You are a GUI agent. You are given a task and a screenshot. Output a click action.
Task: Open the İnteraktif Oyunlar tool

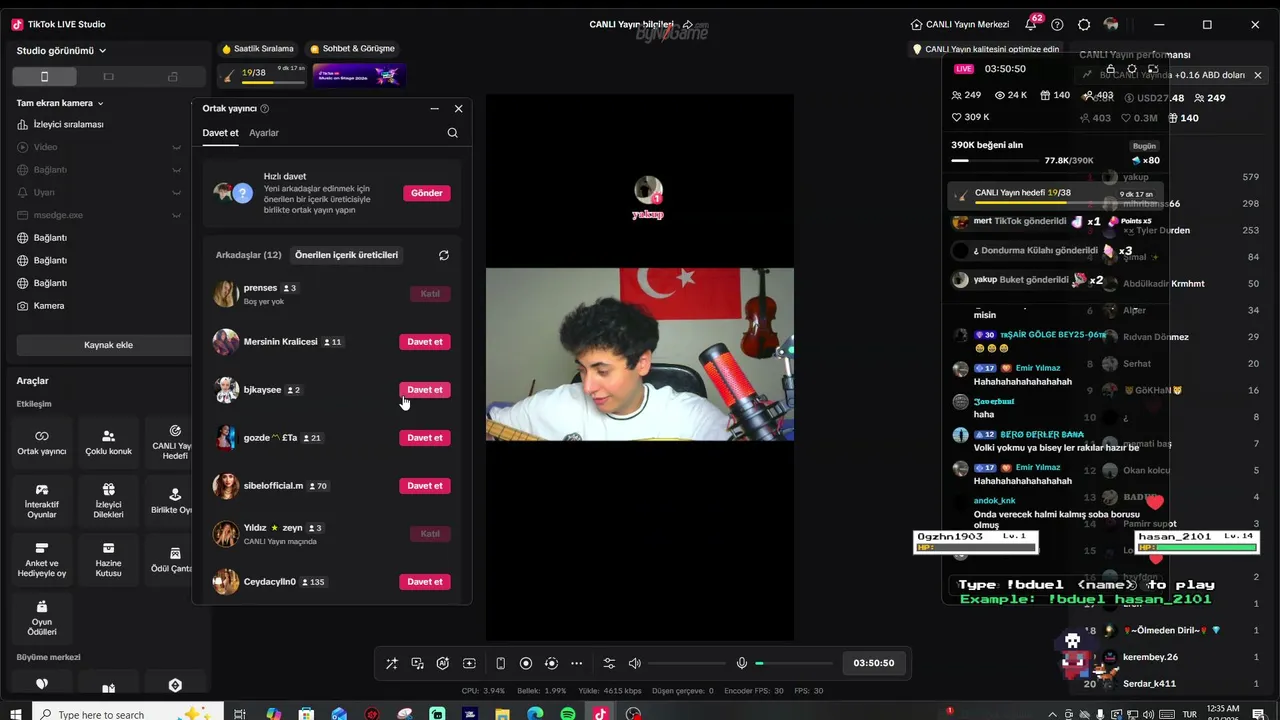(x=42, y=501)
